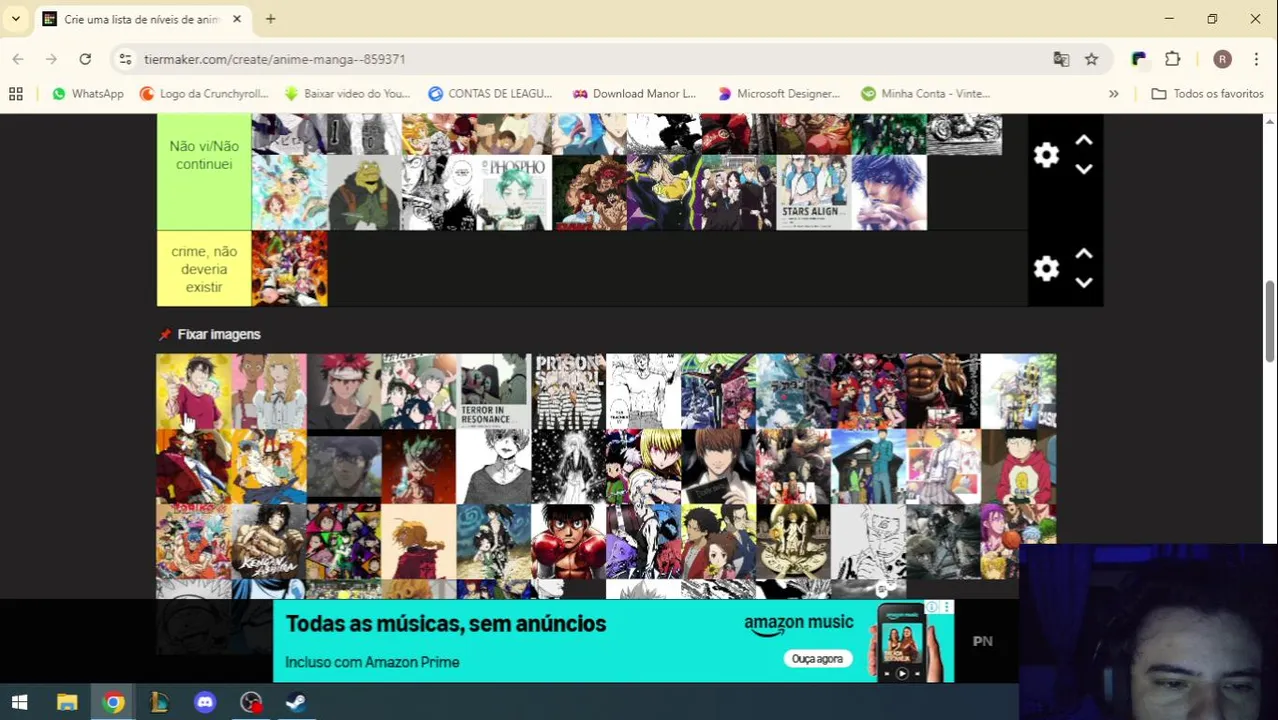Open 'CONTAS DE LEAGU...' bookmark
This screenshot has height=720, width=1278.
pyautogui.click(x=490, y=93)
